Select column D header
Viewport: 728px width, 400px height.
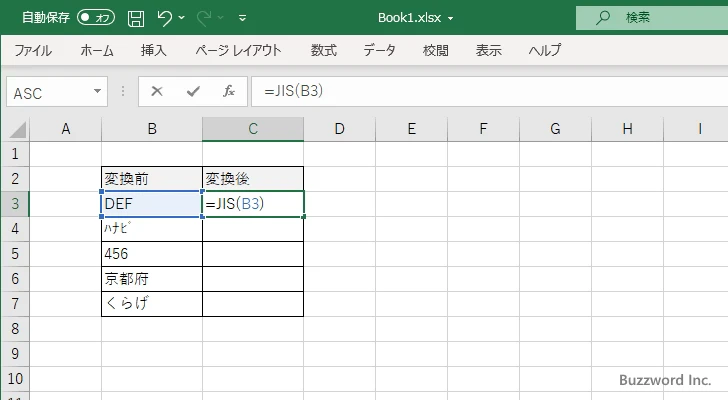point(339,129)
